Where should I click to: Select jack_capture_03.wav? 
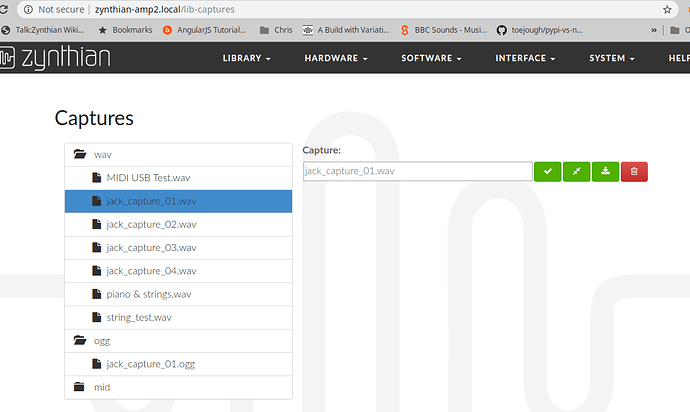tap(178, 248)
